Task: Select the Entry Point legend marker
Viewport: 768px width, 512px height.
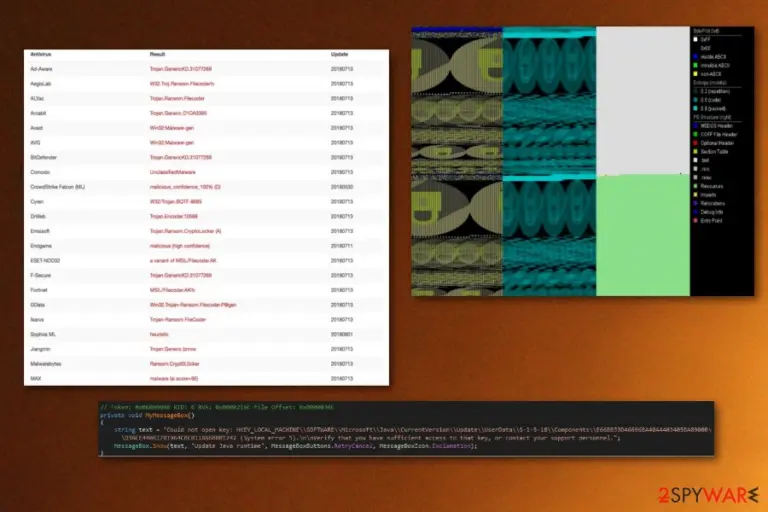Action: pyautogui.click(x=696, y=221)
